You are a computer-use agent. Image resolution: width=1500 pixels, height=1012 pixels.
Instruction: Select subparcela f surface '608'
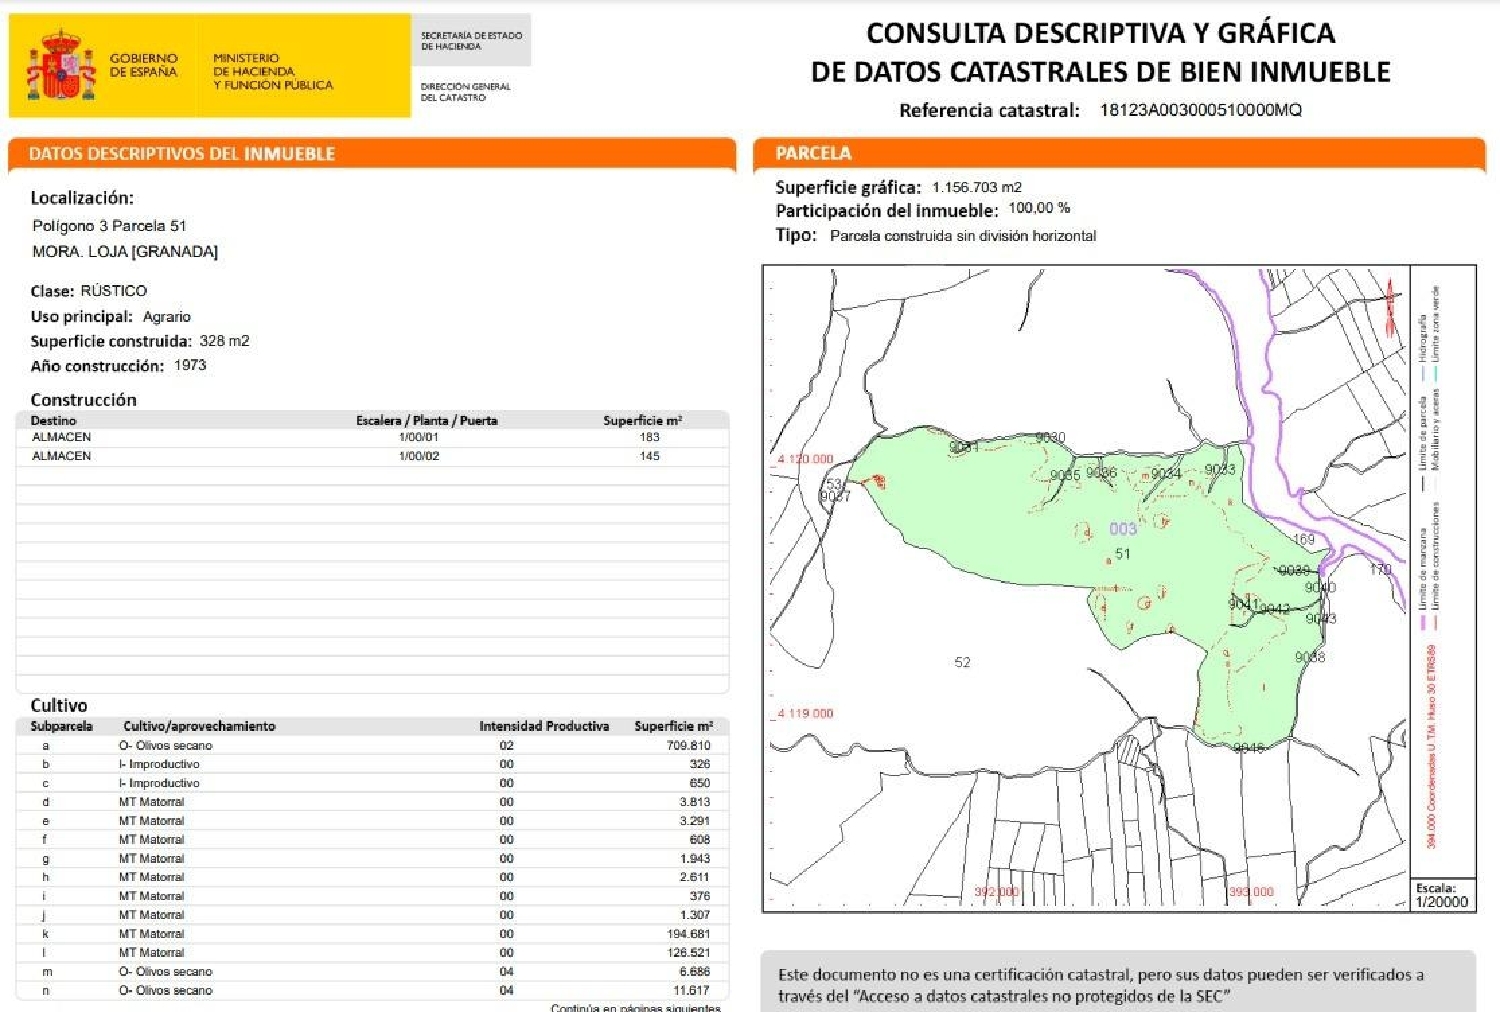(x=700, y=840)
